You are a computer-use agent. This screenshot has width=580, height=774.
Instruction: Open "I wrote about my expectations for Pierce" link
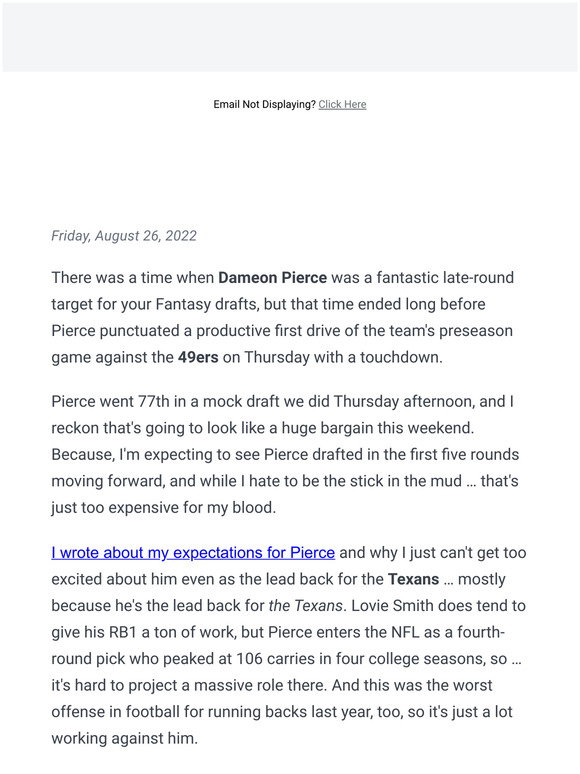[x=193, y=552]
